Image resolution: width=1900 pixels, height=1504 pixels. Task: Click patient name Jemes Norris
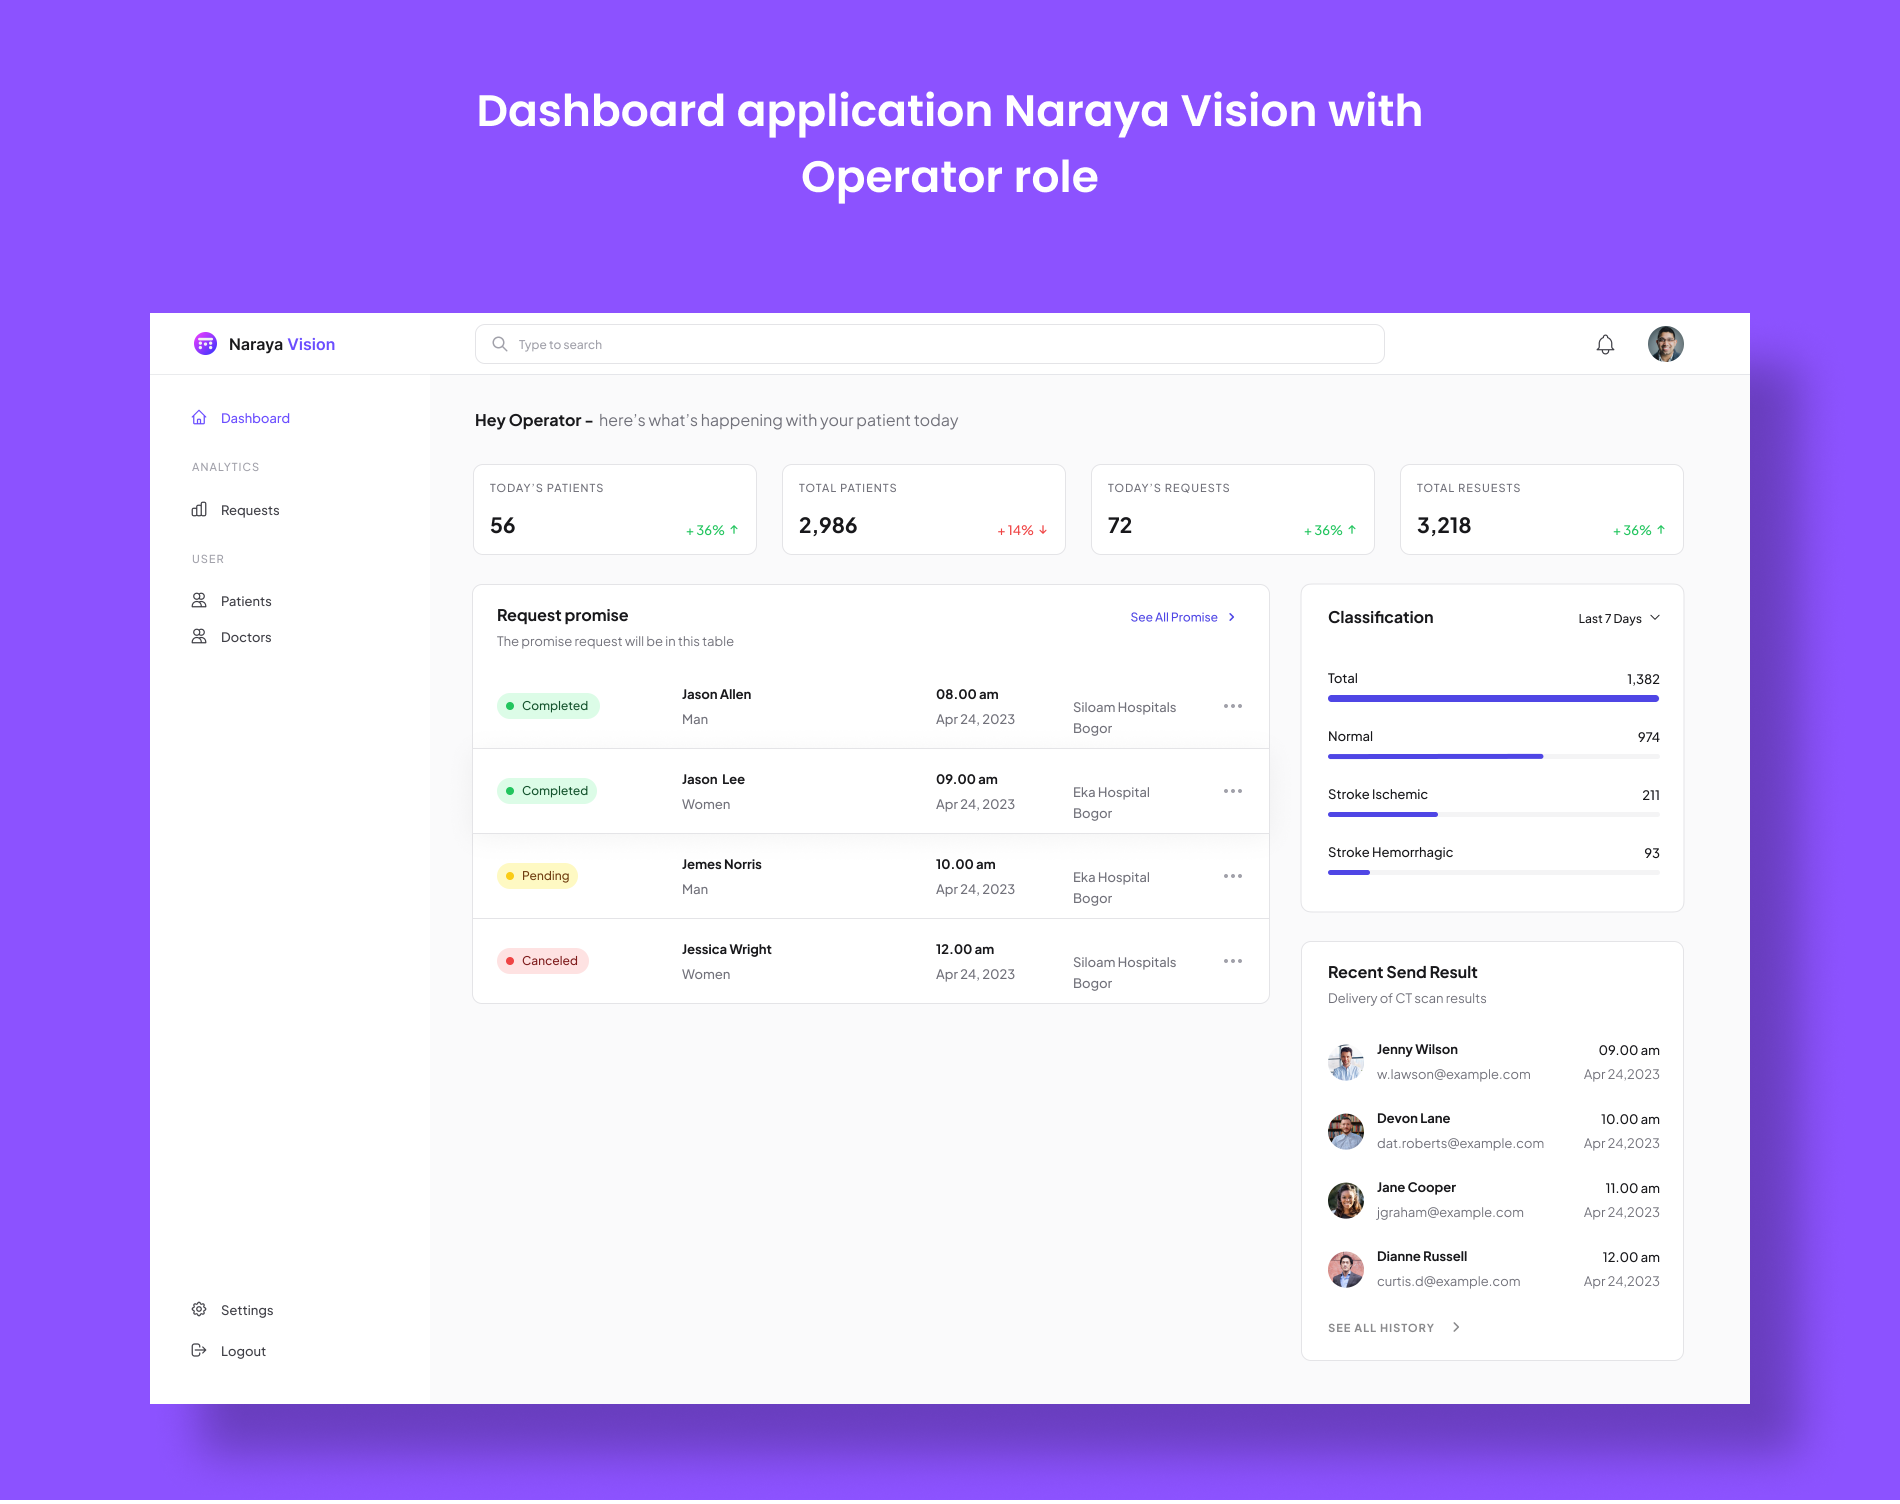(721, 864)
